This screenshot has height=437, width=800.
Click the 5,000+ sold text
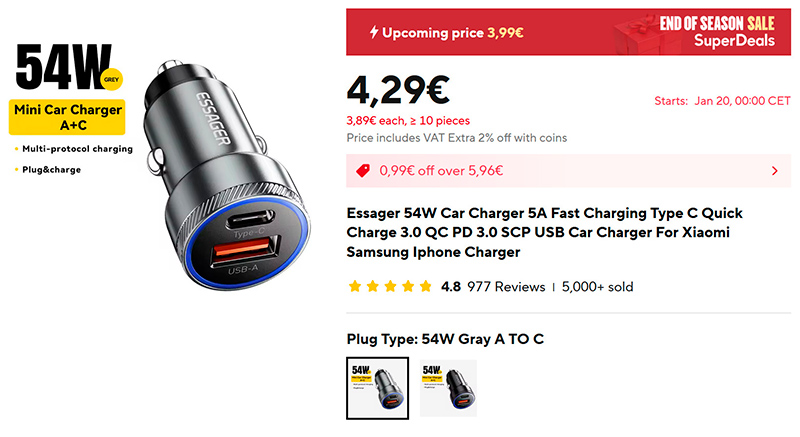(597, 287)
